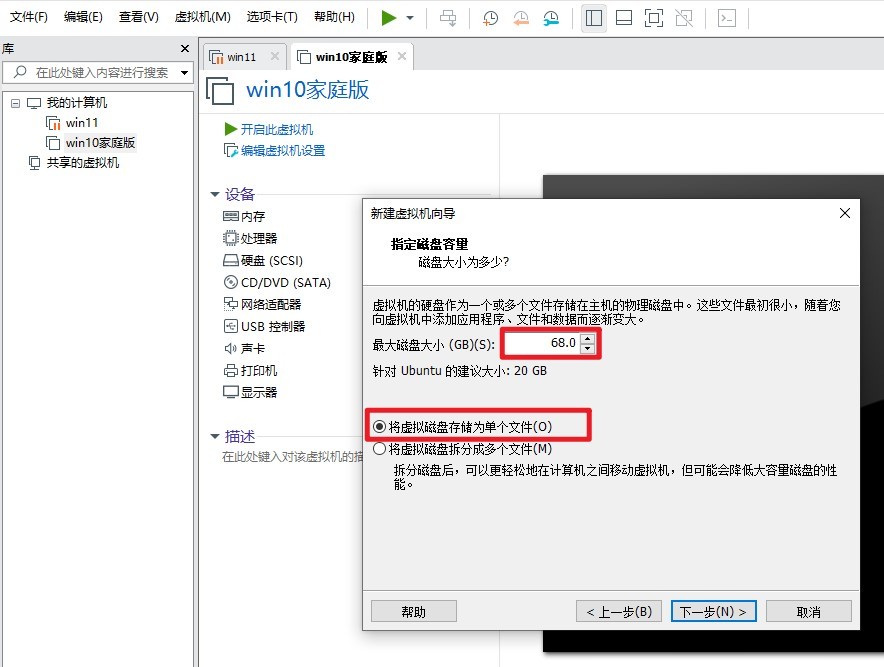Open the snapshot manager wrench icon
The image size is (884, 667).
tap(551, 18)
